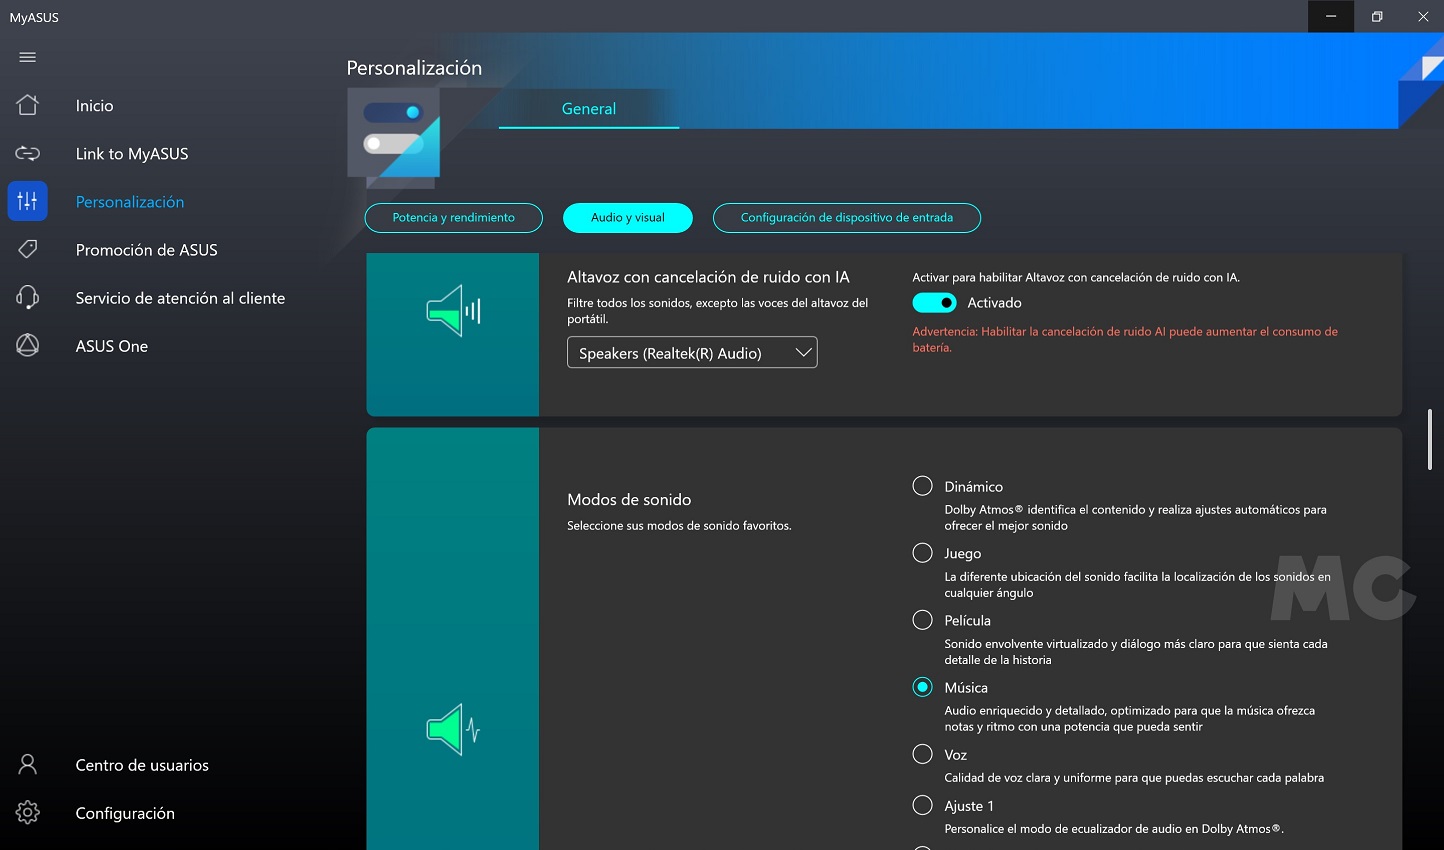Open the Potencia y rendimiento section
The height and width of the screenshot is (850, 1444).
453,218
